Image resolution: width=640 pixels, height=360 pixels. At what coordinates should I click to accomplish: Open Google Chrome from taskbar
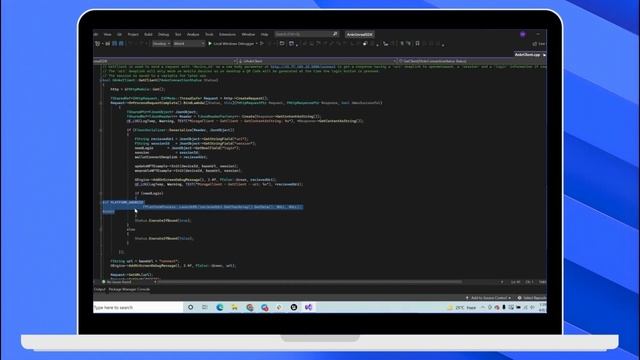pyautogui.click(x=250, y=307)
